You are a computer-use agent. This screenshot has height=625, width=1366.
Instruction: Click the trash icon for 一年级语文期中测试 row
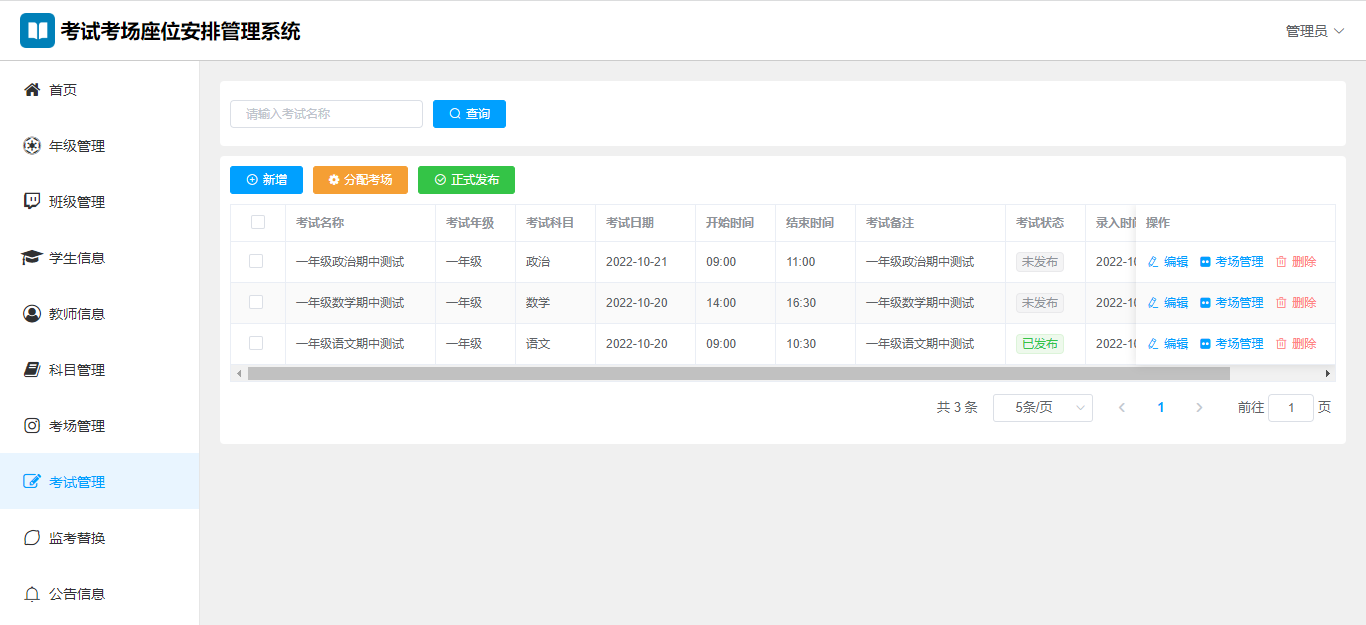tap(1281, 344)
